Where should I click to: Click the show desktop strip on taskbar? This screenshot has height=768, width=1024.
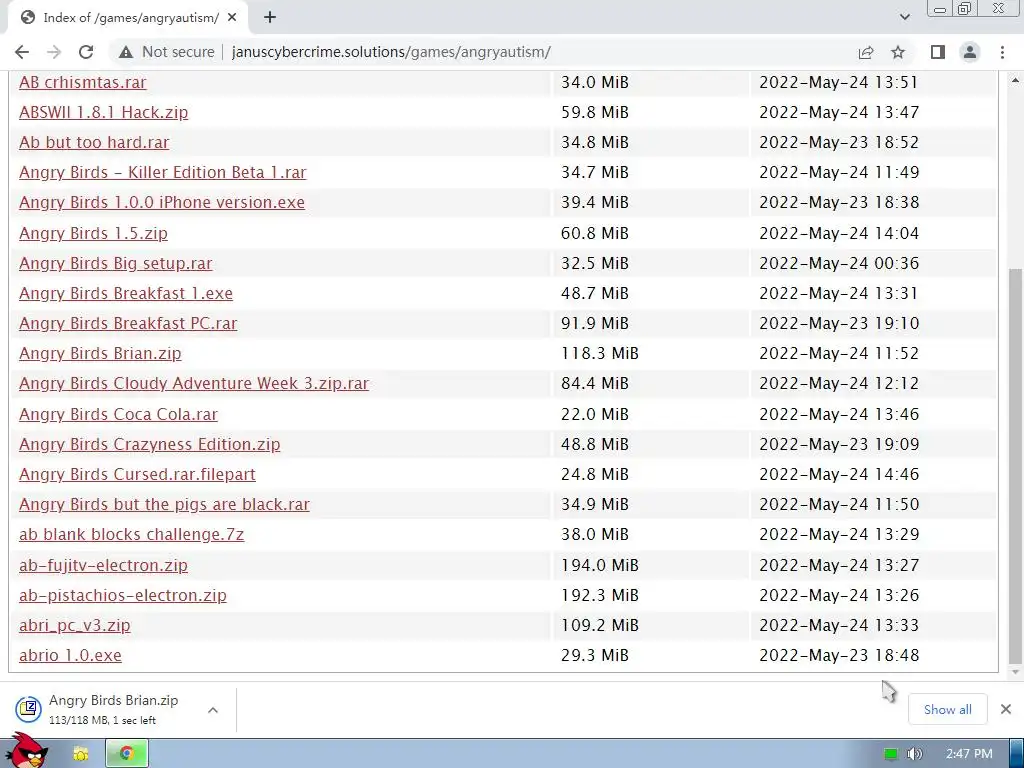coord(1019,754)
